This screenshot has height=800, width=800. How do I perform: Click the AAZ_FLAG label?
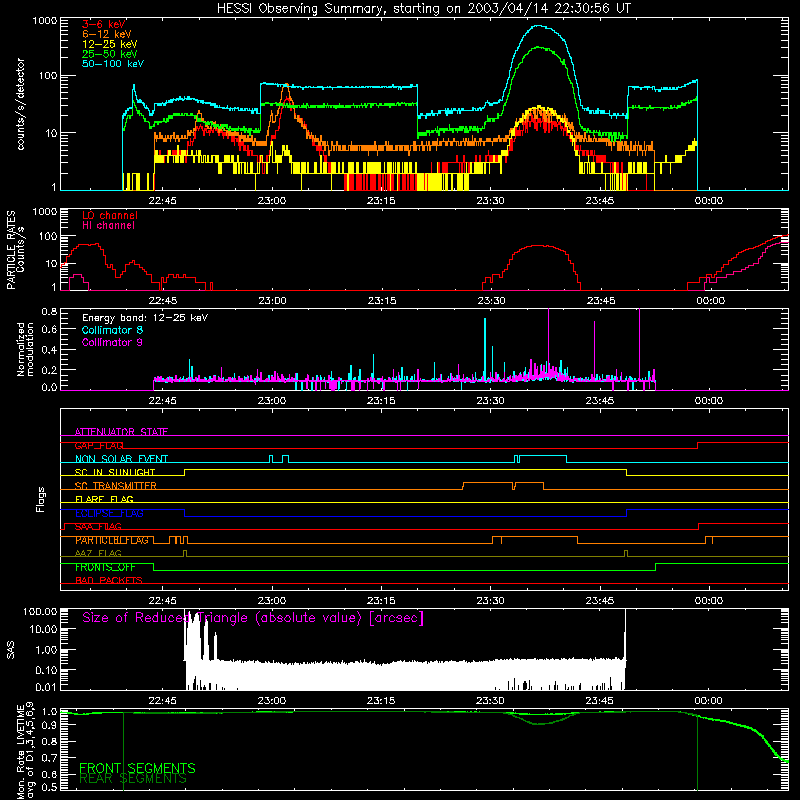point(98,554)
